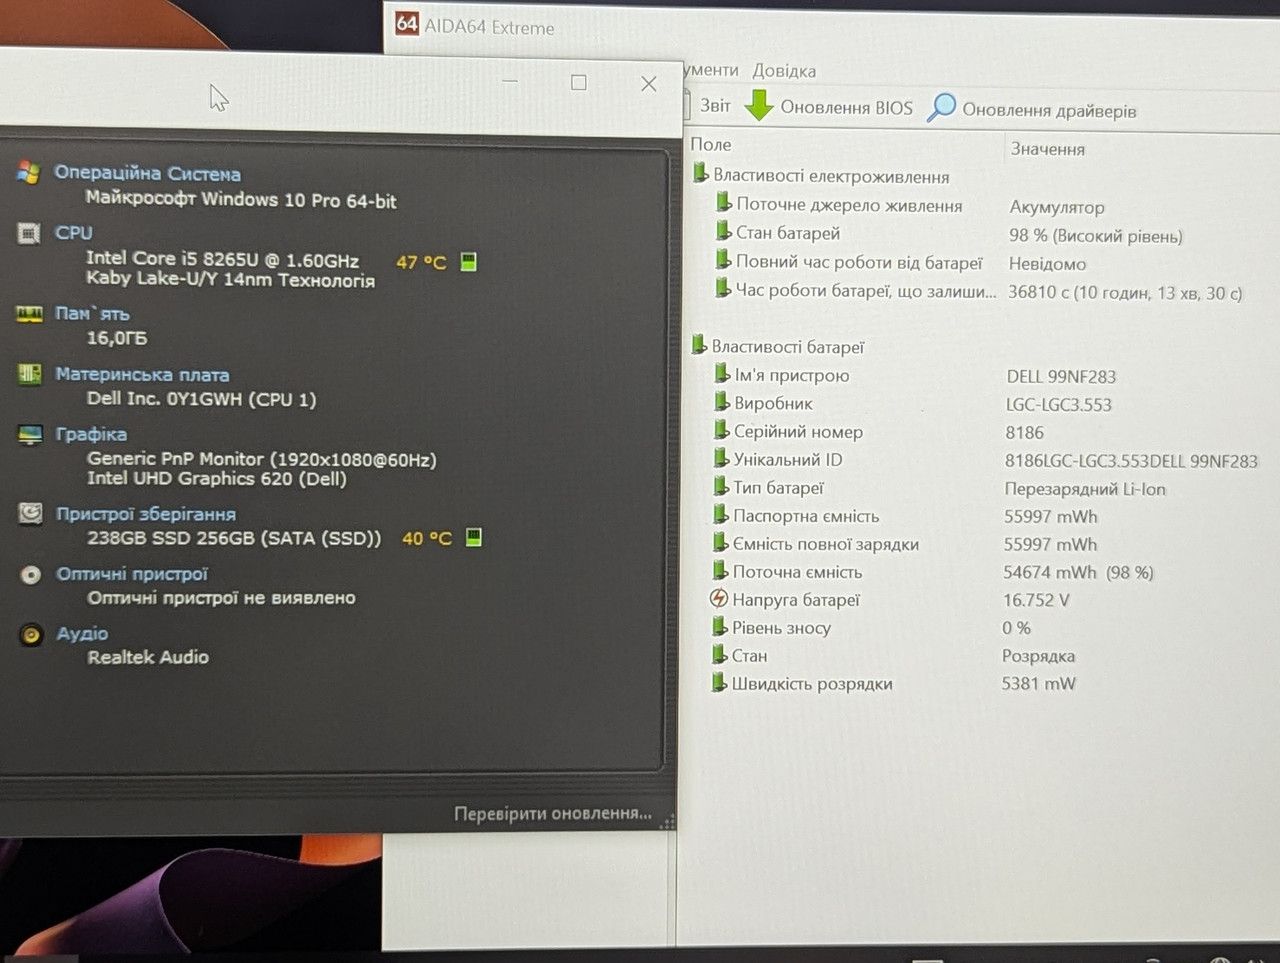Click the Realtek Audio text

[x=148, y=657]
